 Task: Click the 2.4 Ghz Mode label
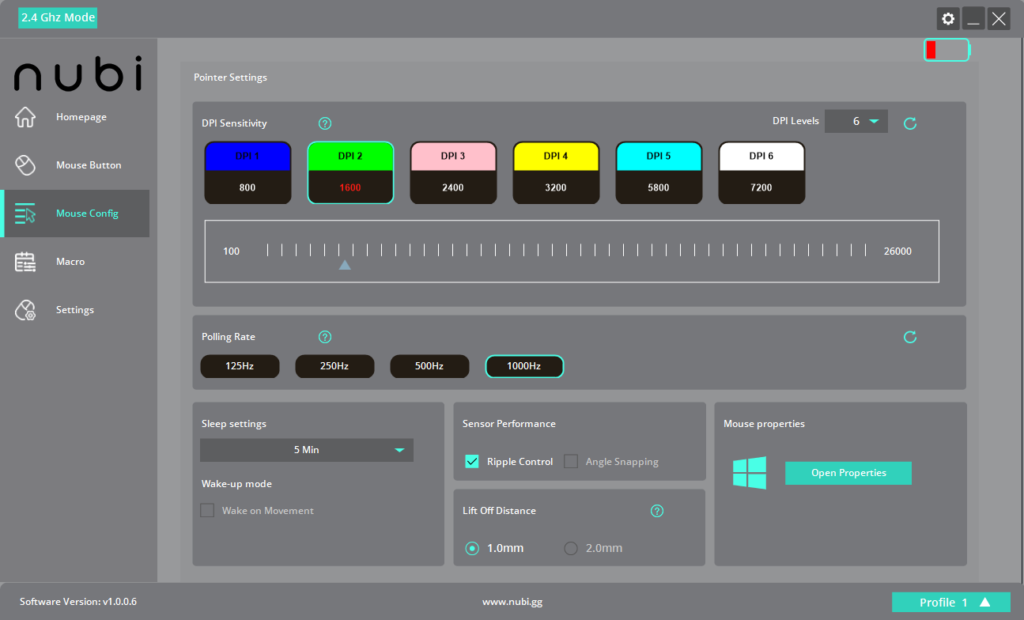pyautogui.click(x=57, y=18)
